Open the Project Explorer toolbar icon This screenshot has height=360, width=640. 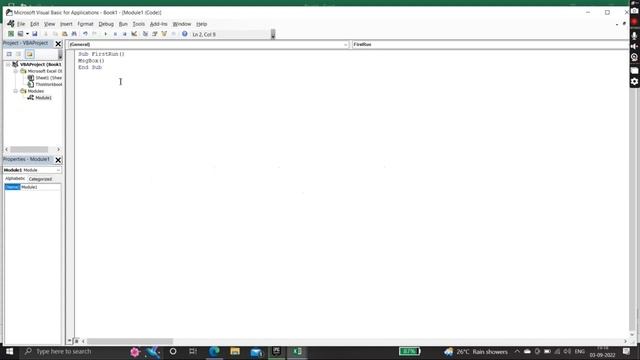[145, 34]
